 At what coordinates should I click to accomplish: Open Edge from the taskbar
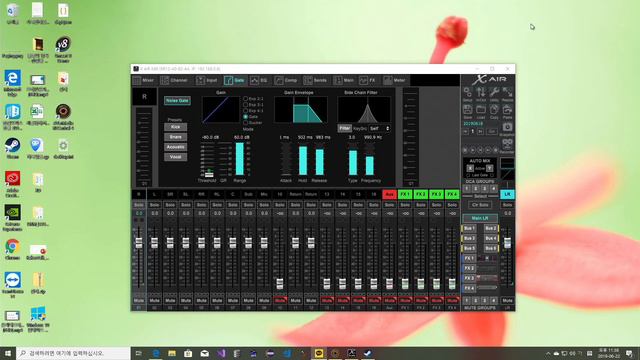pos(156,353)
